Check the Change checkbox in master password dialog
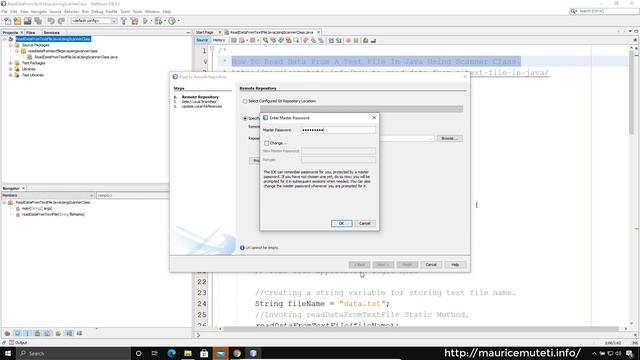 pyautogui.click(x=267, y=143)
